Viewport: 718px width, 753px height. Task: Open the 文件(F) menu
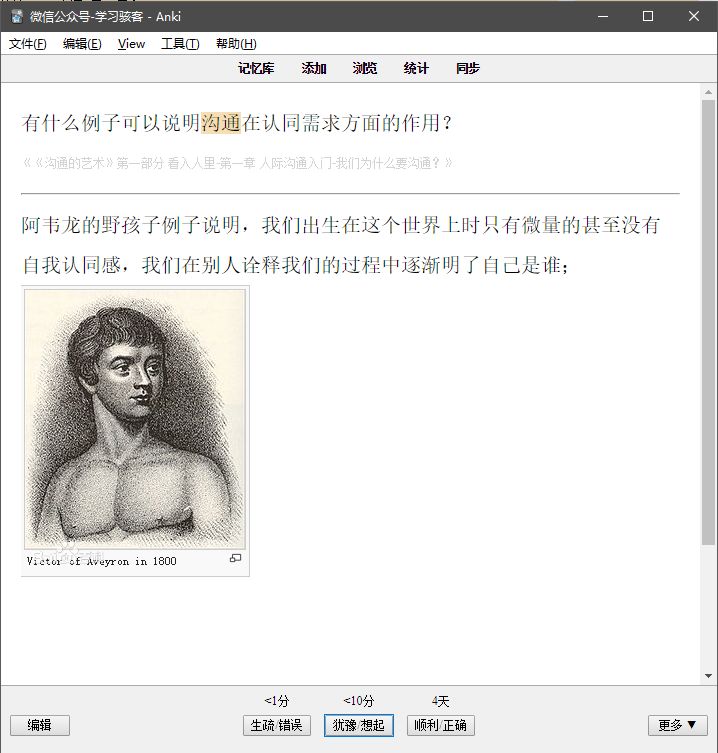[27, 44]
